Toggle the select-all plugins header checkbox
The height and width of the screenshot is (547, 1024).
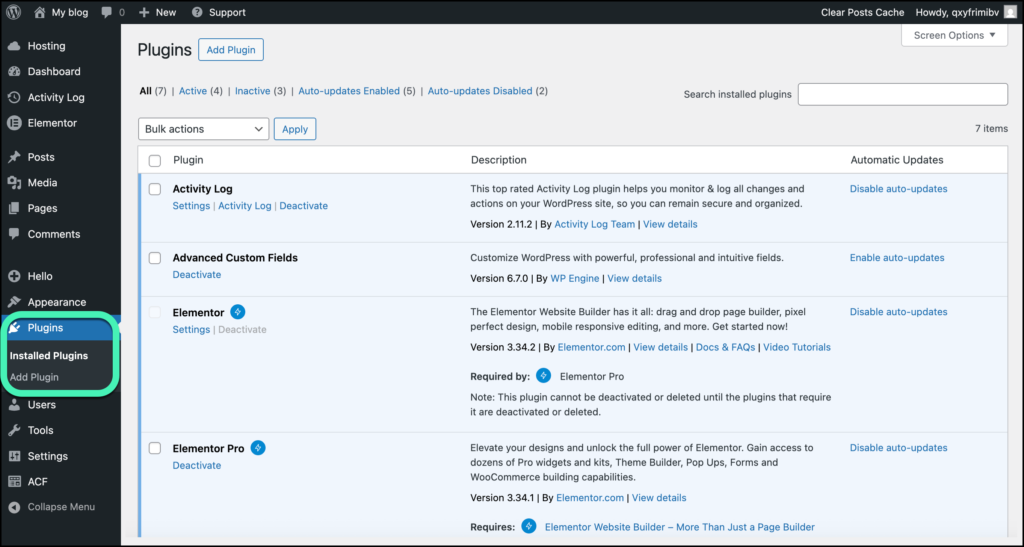(x=155, y=160)
